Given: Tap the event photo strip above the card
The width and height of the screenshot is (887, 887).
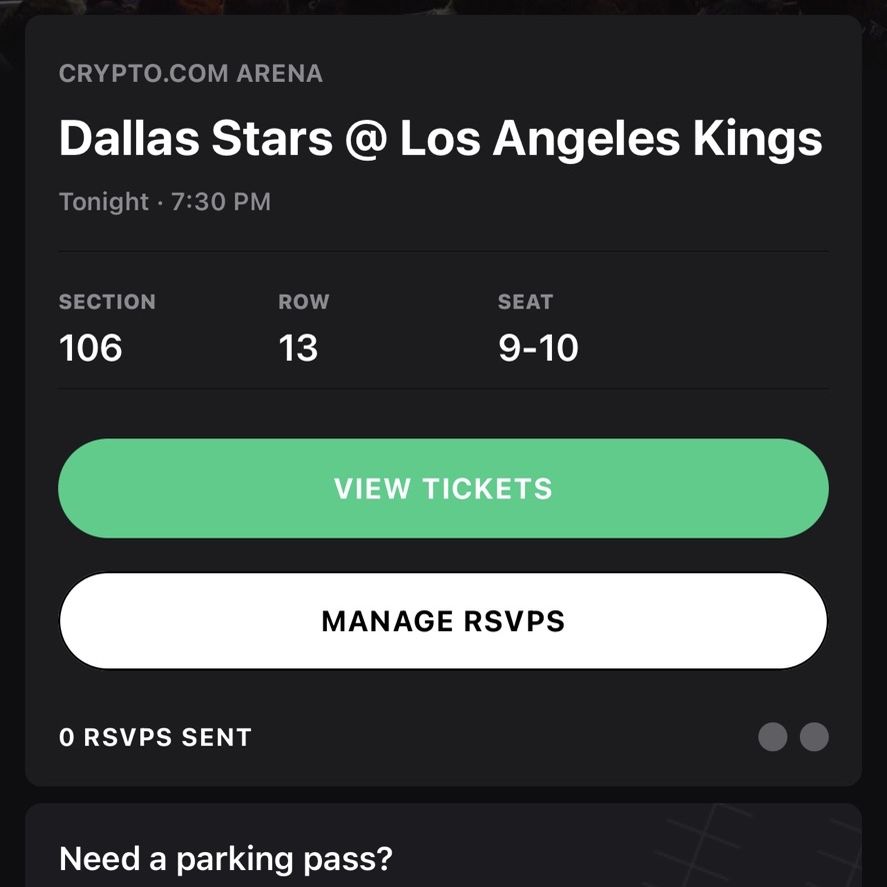Looking at the screenshot, I should (x=443, y=7).
